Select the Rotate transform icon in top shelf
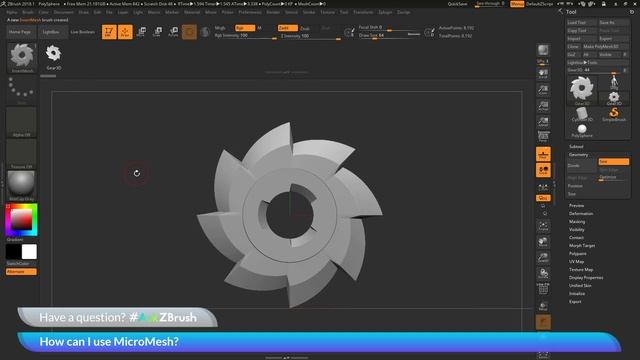The width and height of the screenshot is (640, 360). [x=173, y=32]
